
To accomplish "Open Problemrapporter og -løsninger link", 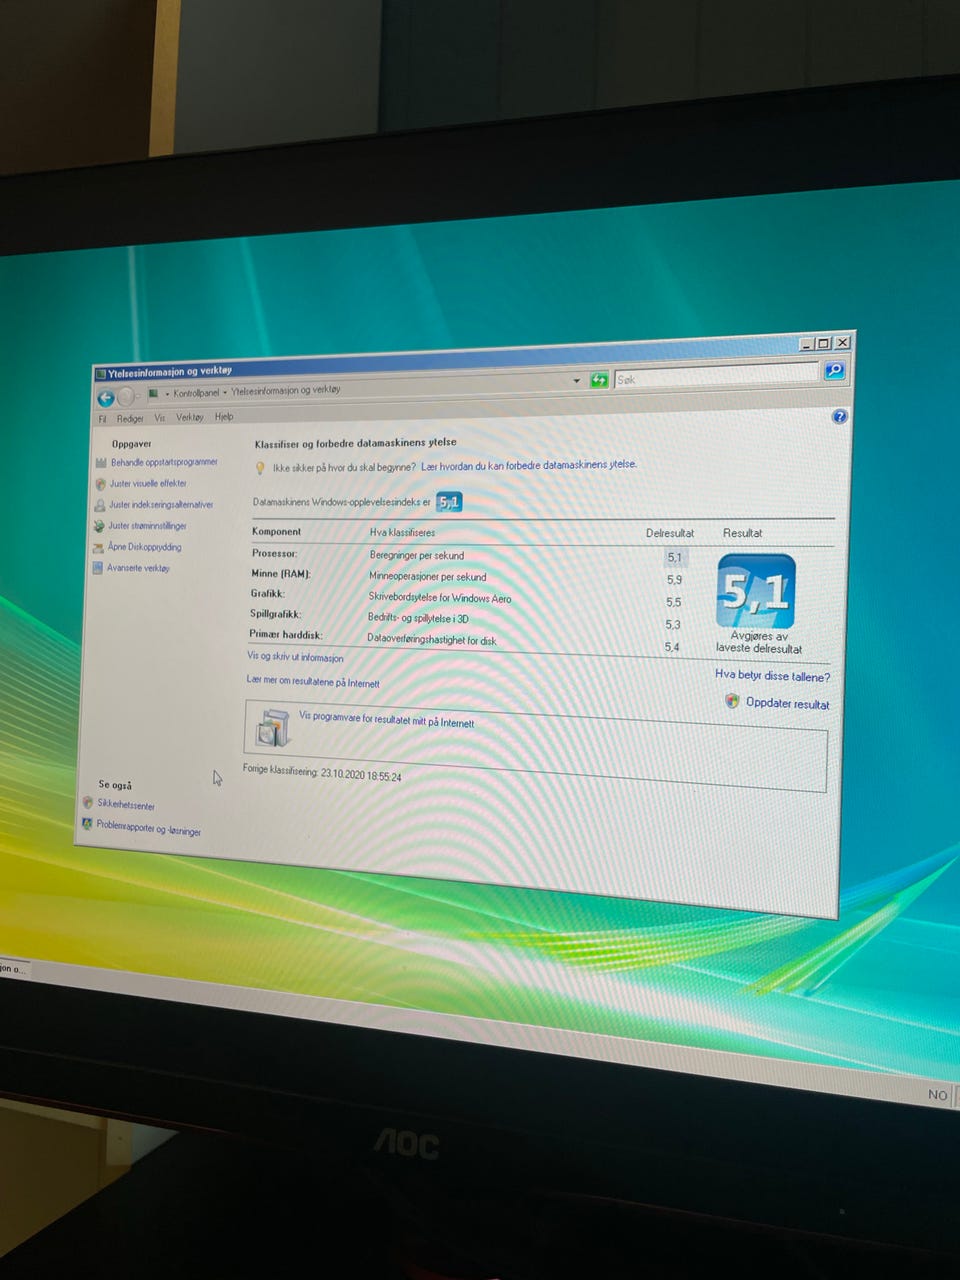I will (x=148, y=828).
